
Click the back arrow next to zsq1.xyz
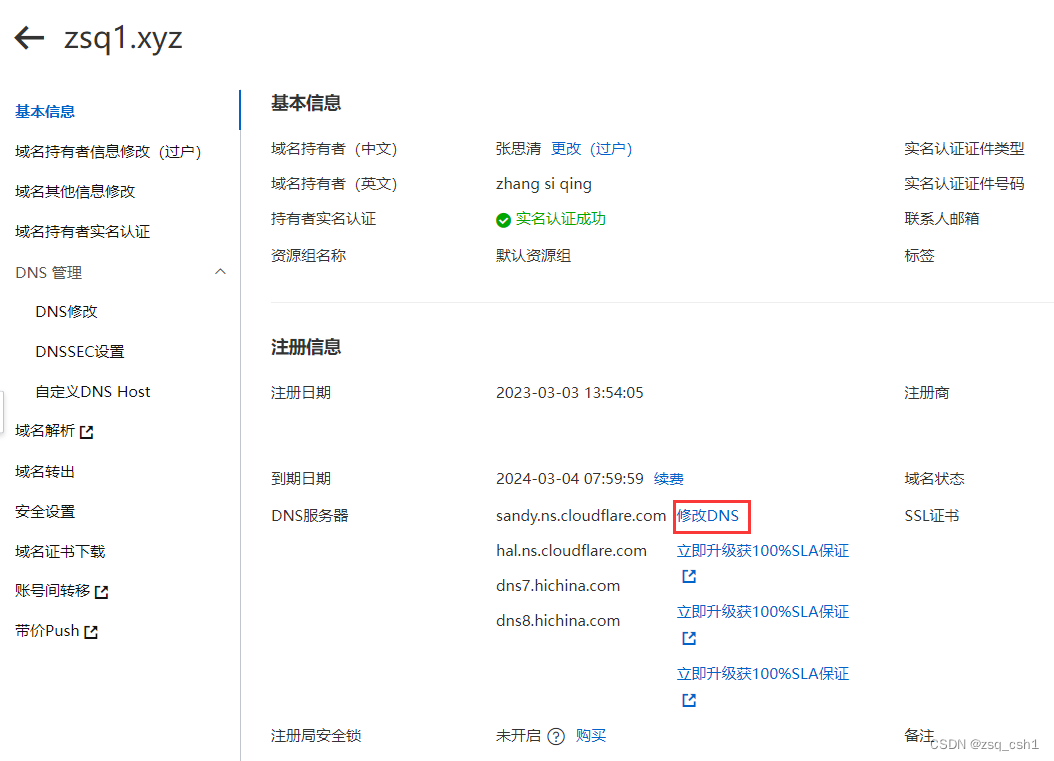click(29, 37)
